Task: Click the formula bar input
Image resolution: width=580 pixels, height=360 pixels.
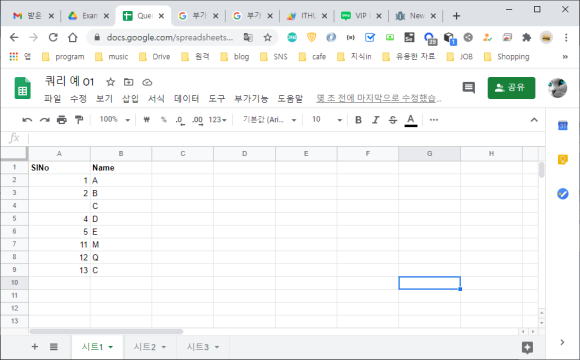Action: pyautogui.click(x=286, y=138)
